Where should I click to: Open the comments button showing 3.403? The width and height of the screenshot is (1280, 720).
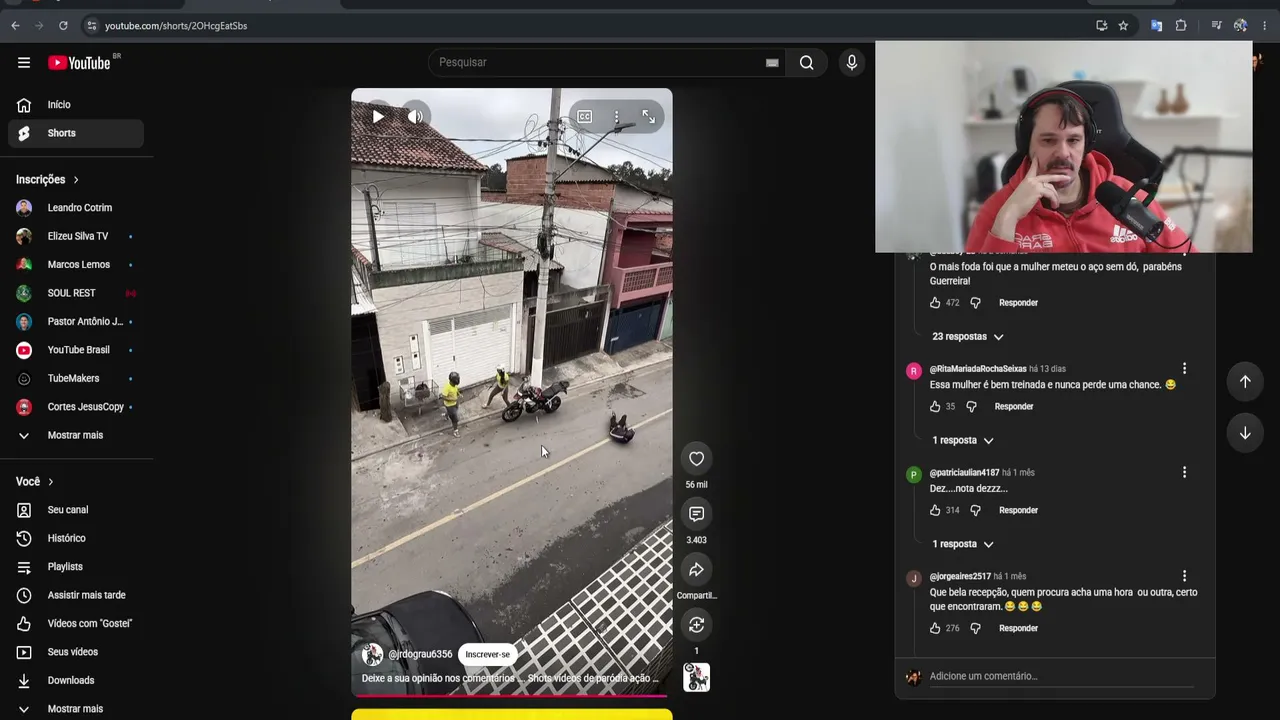[696, 514]
